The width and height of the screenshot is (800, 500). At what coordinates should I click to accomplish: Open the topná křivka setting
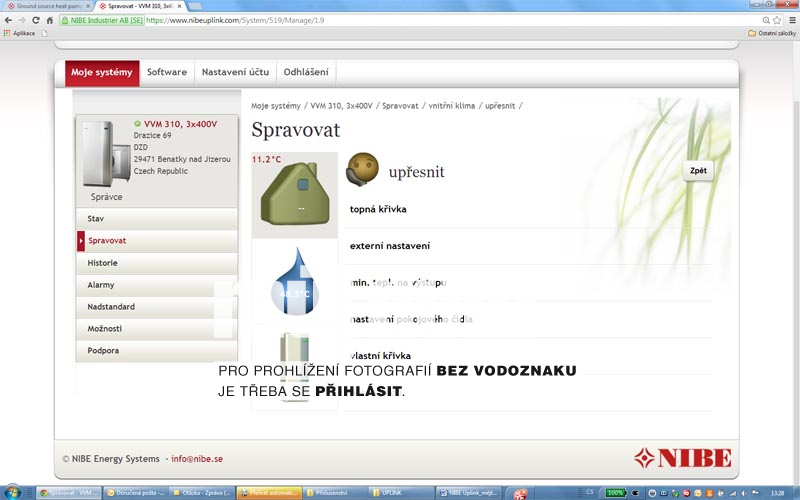coord(378,209)
